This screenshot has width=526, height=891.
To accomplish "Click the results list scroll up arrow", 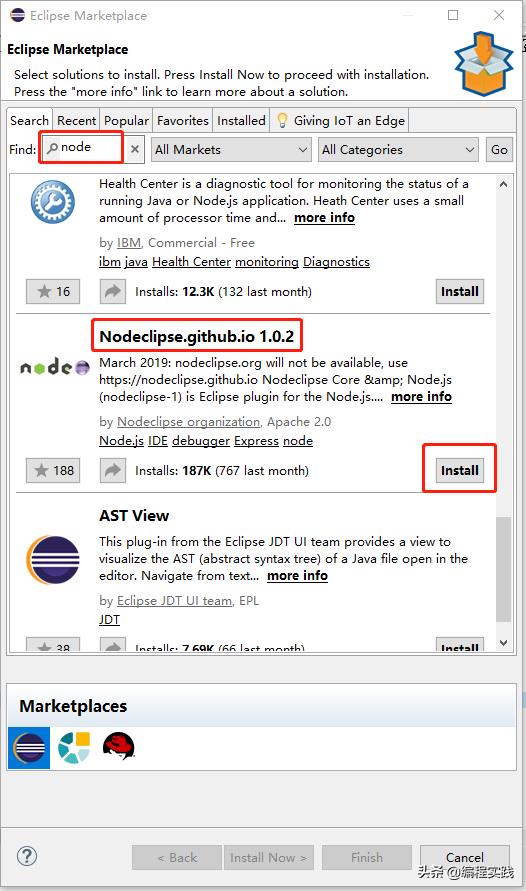I will [x=503, y=184].
